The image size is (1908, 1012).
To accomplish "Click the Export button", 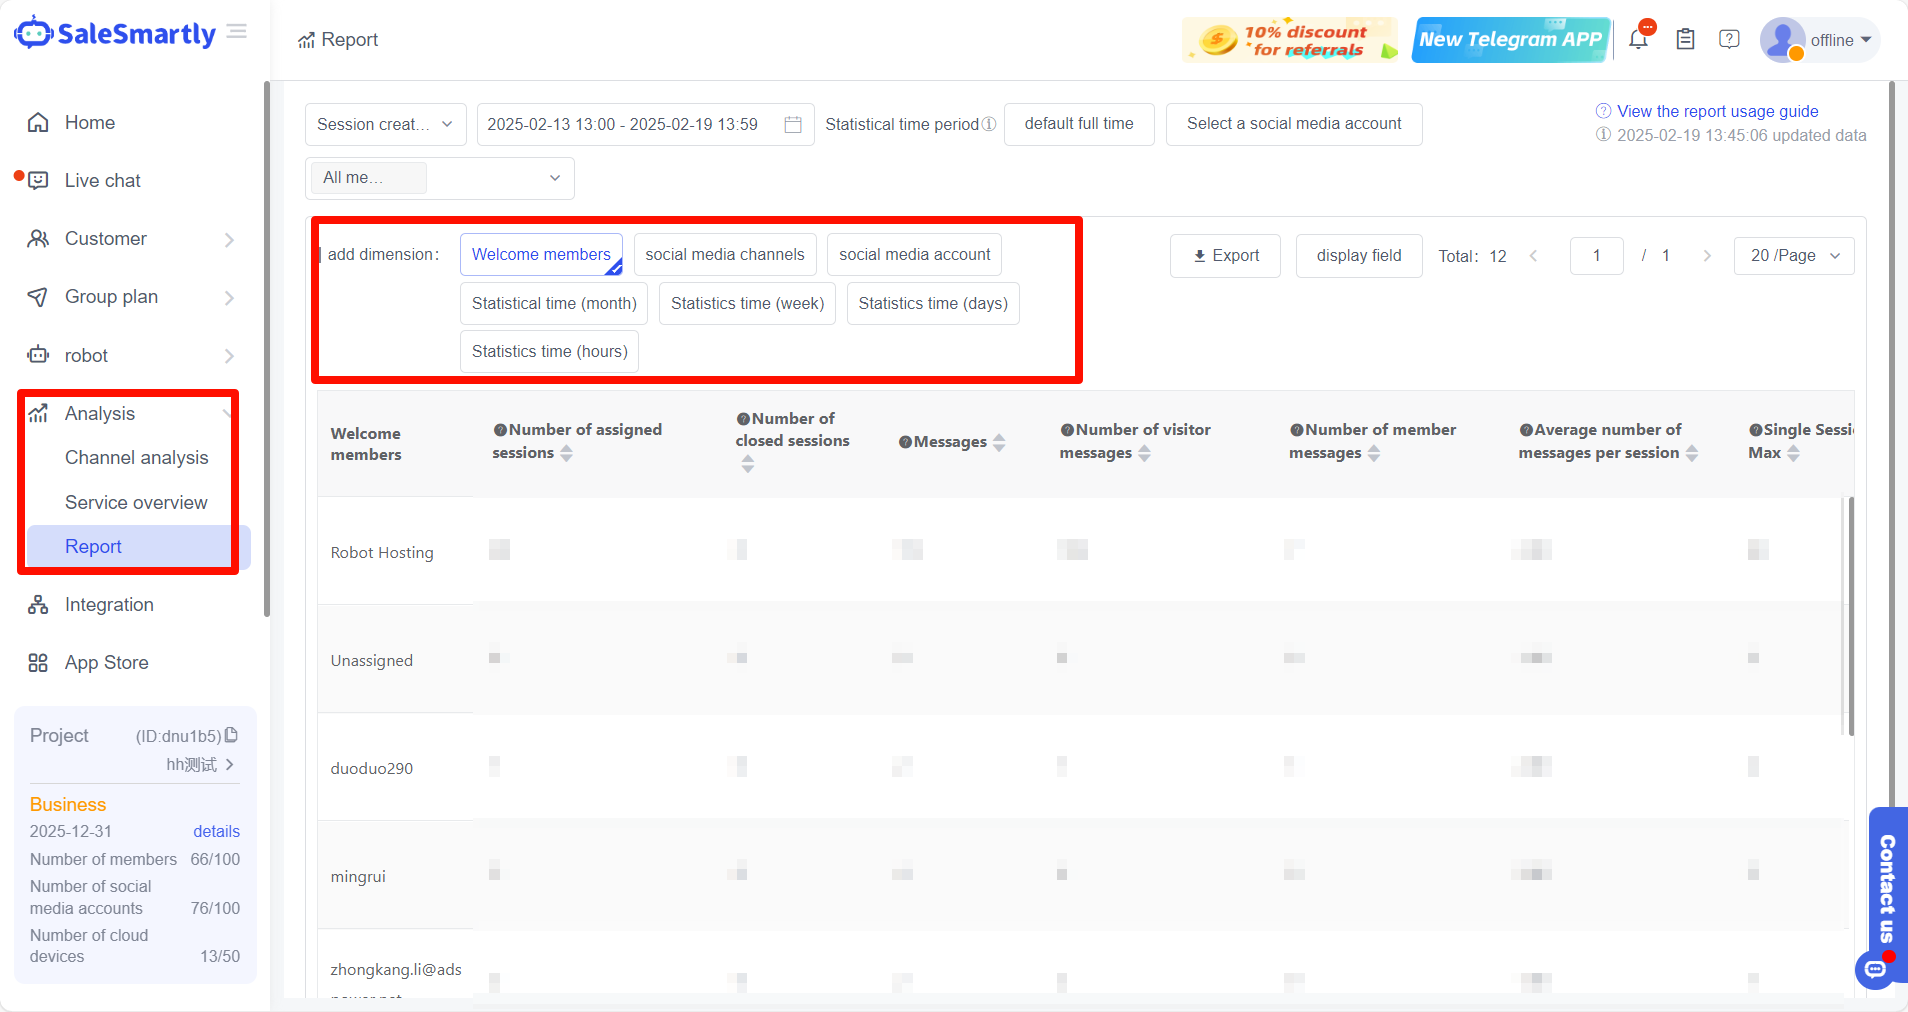I will [1225, 256].
